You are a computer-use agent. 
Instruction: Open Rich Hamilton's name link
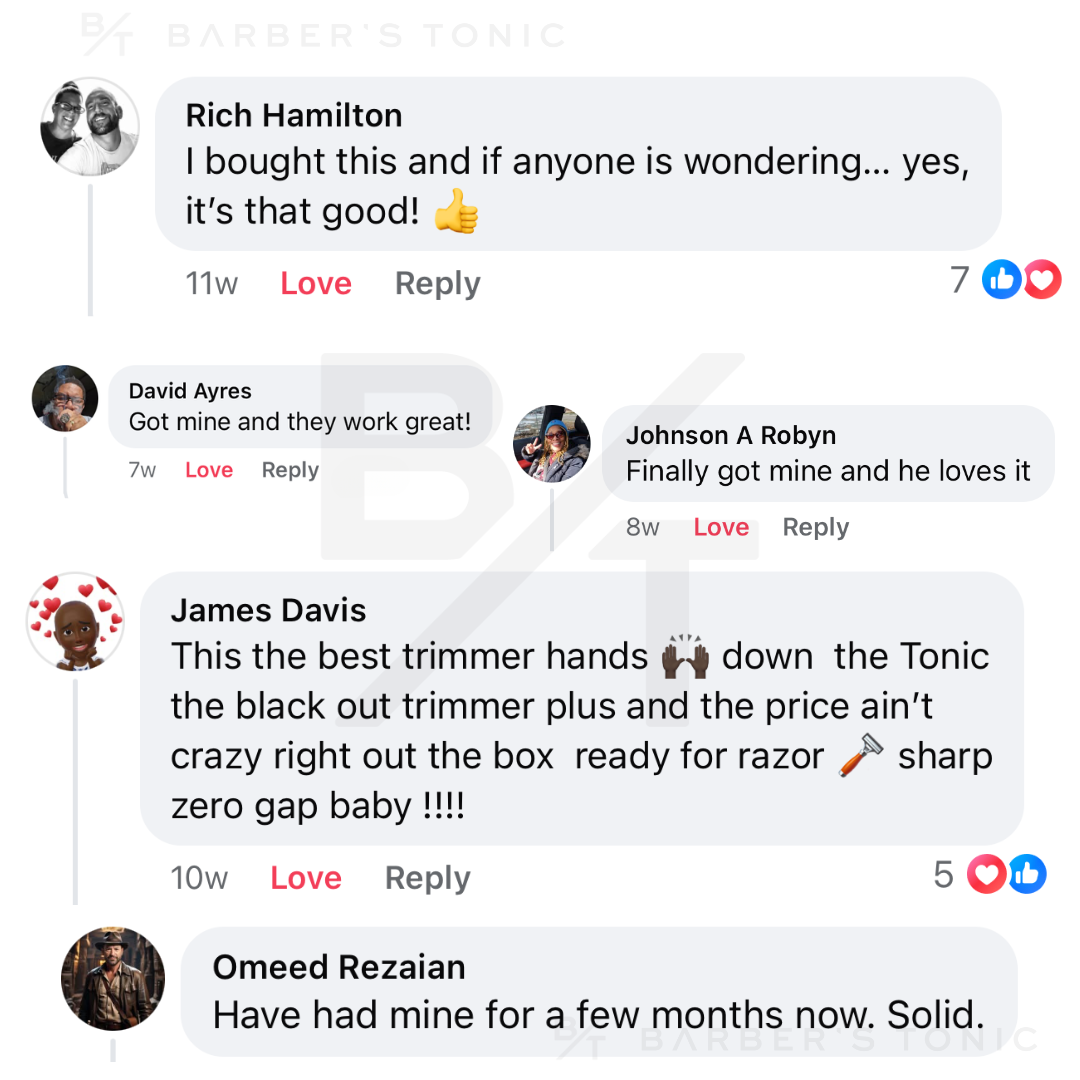click(x=294, y=115)
